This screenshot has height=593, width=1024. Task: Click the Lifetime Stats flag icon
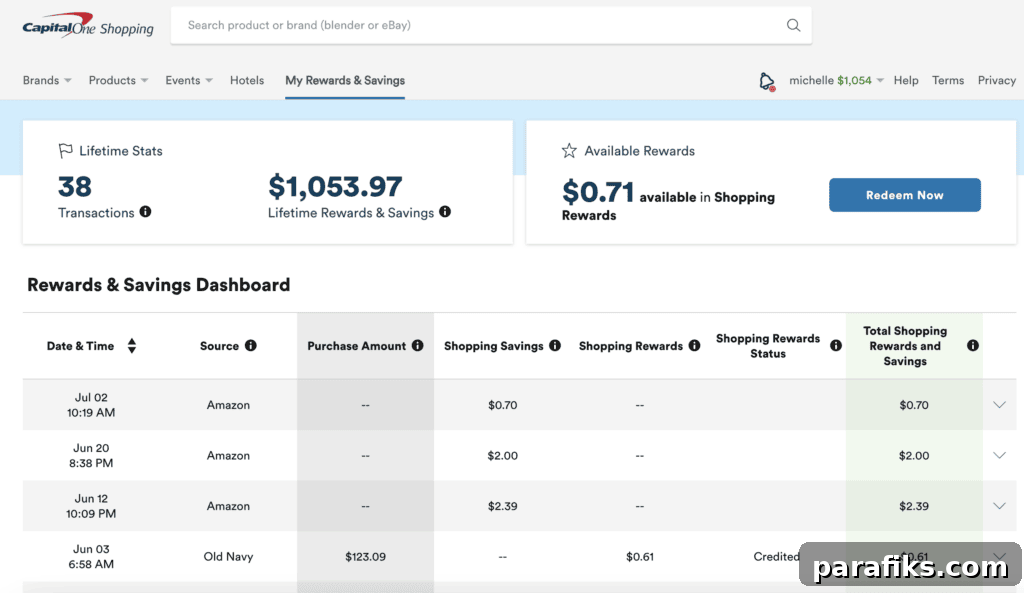(x=65, y=151)
